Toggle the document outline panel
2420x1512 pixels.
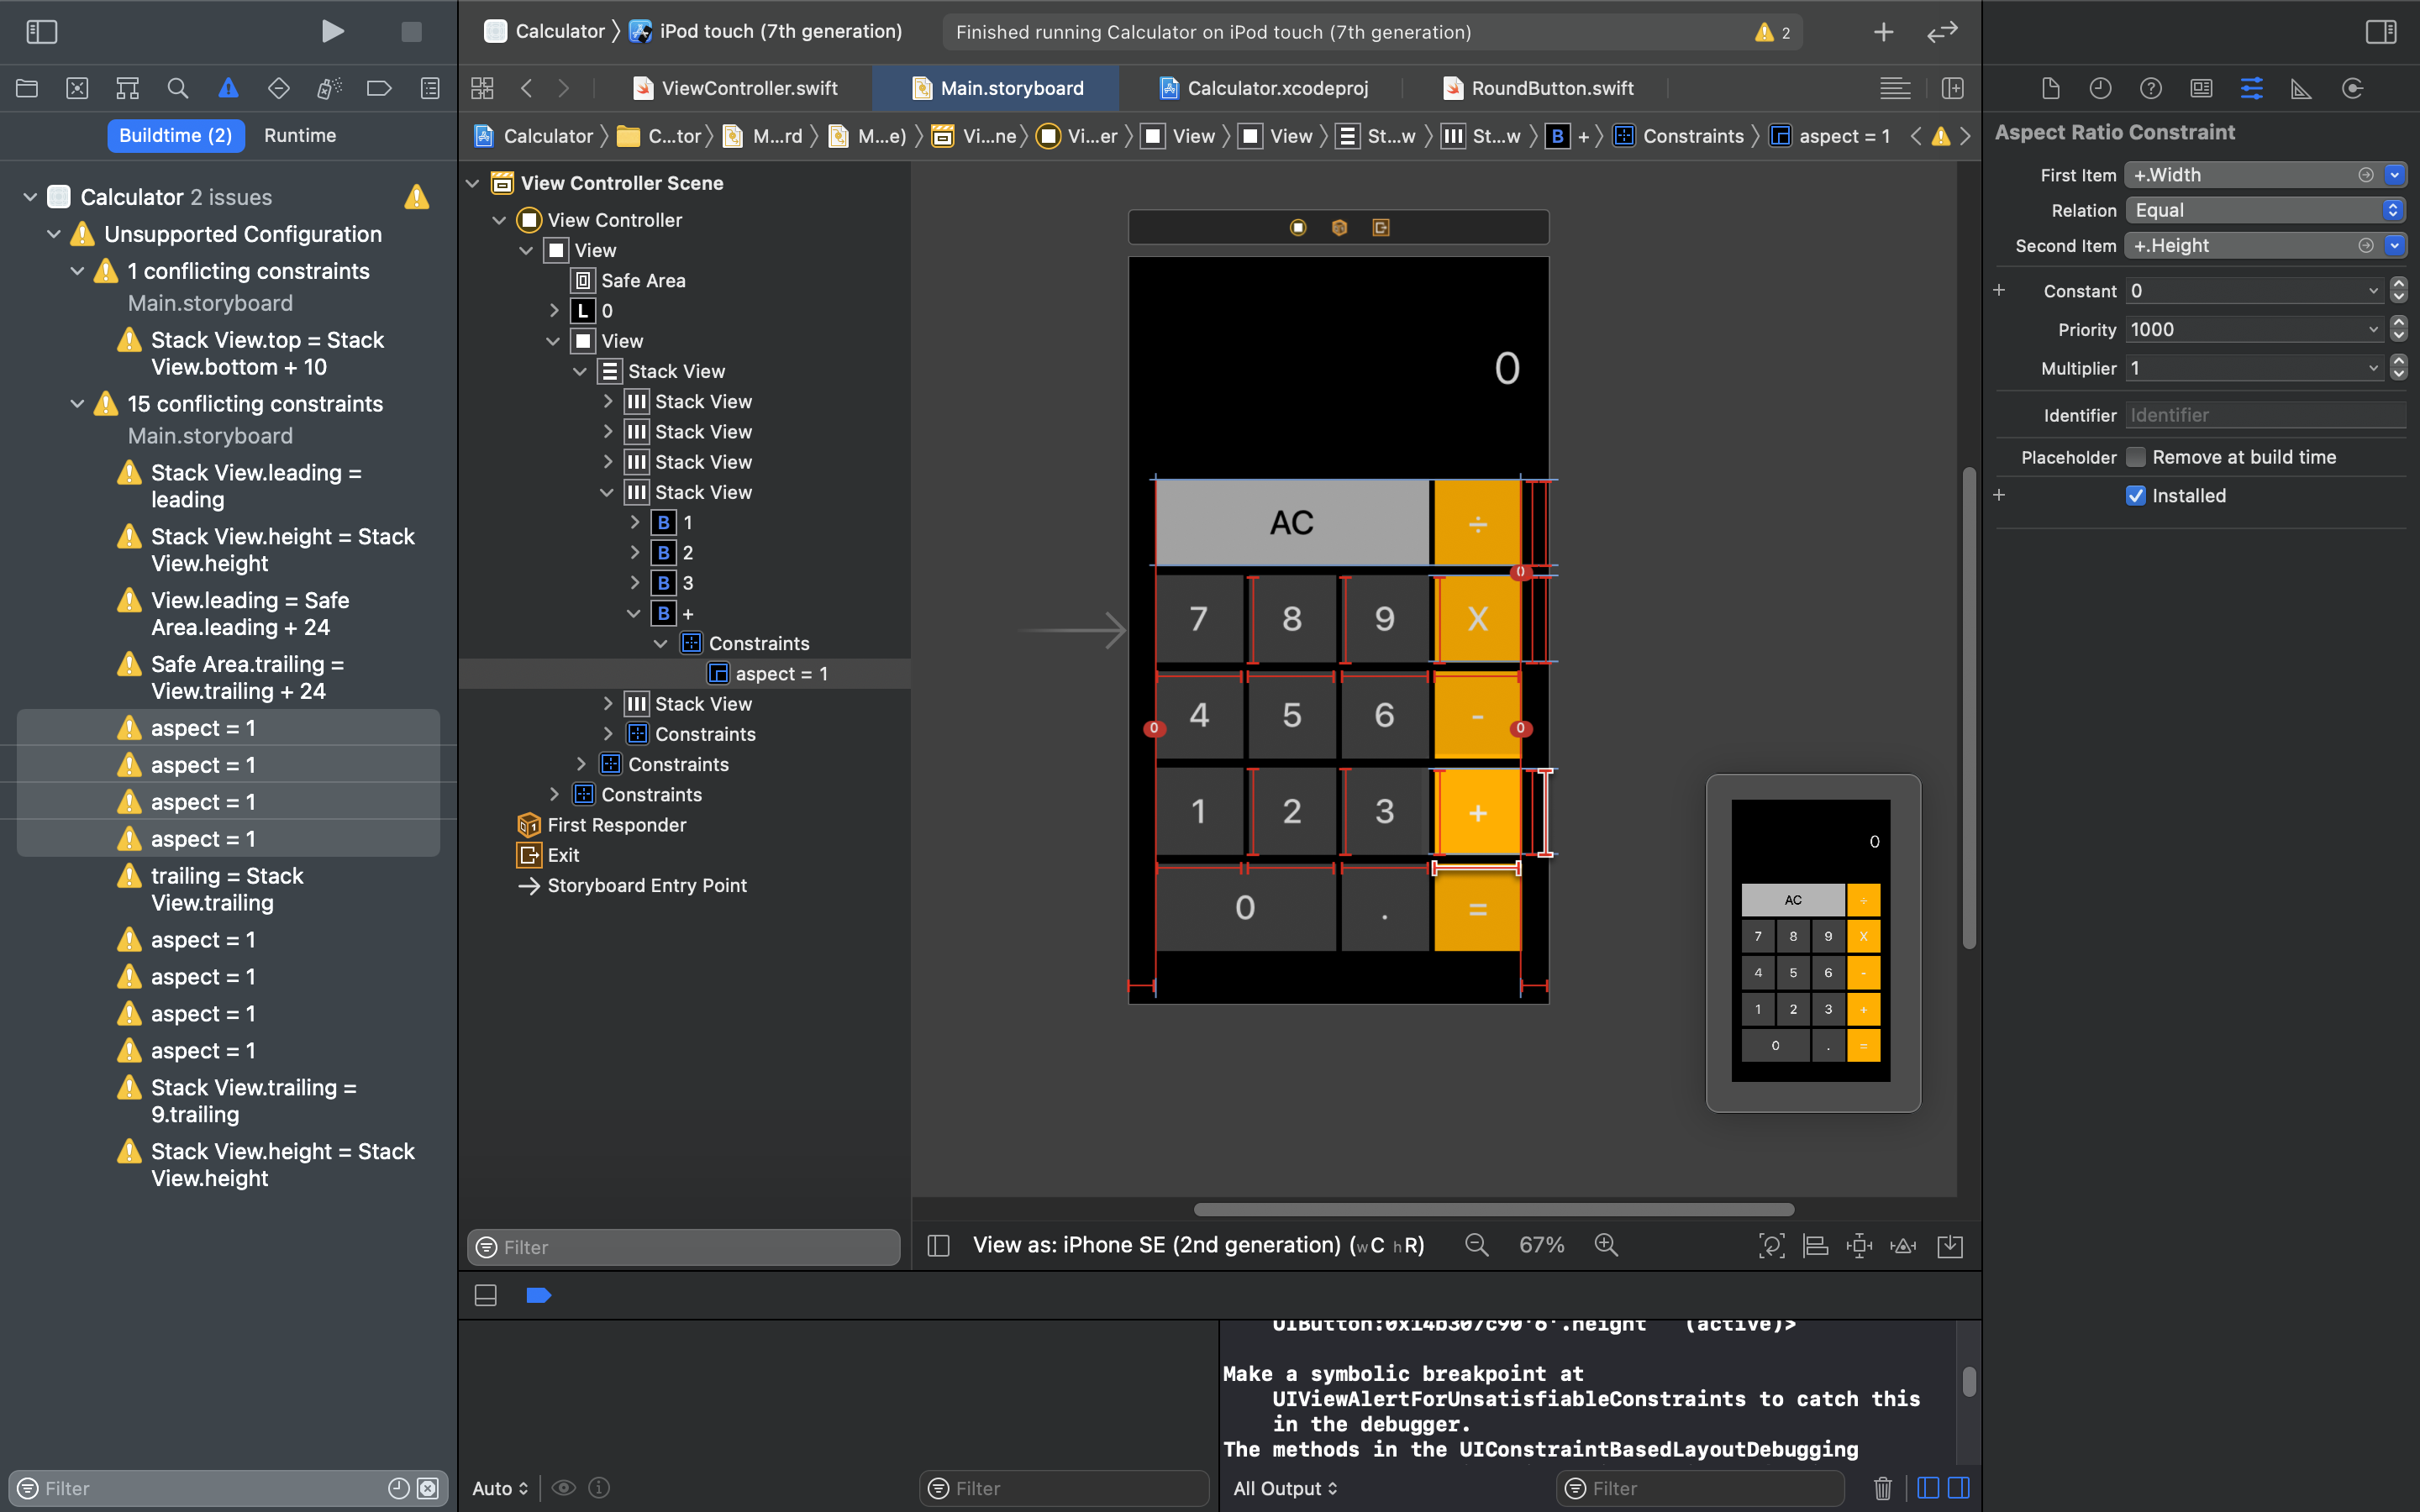point(938,1245)
